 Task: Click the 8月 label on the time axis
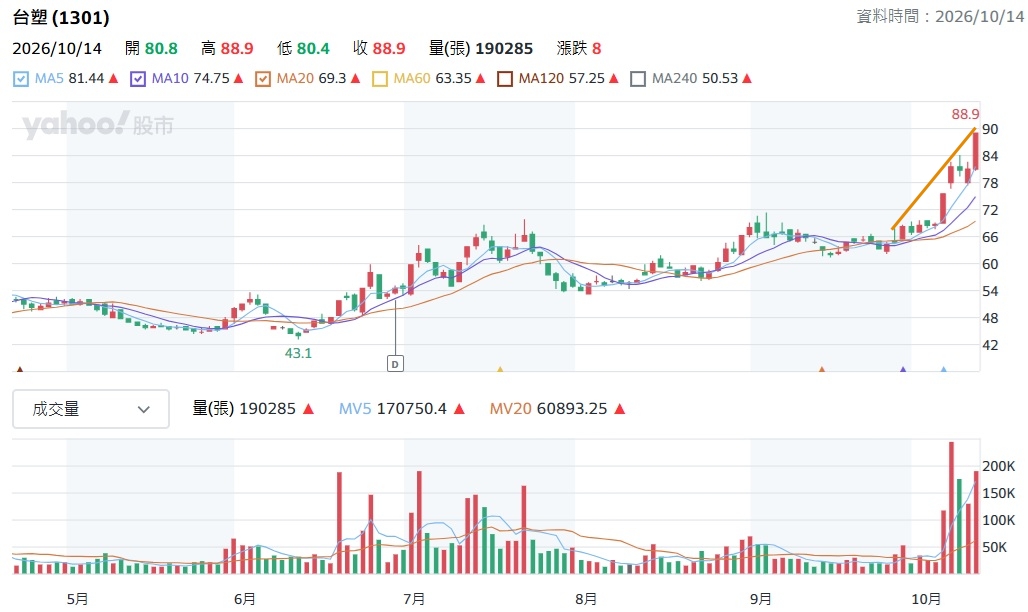(x=585, y=599)
